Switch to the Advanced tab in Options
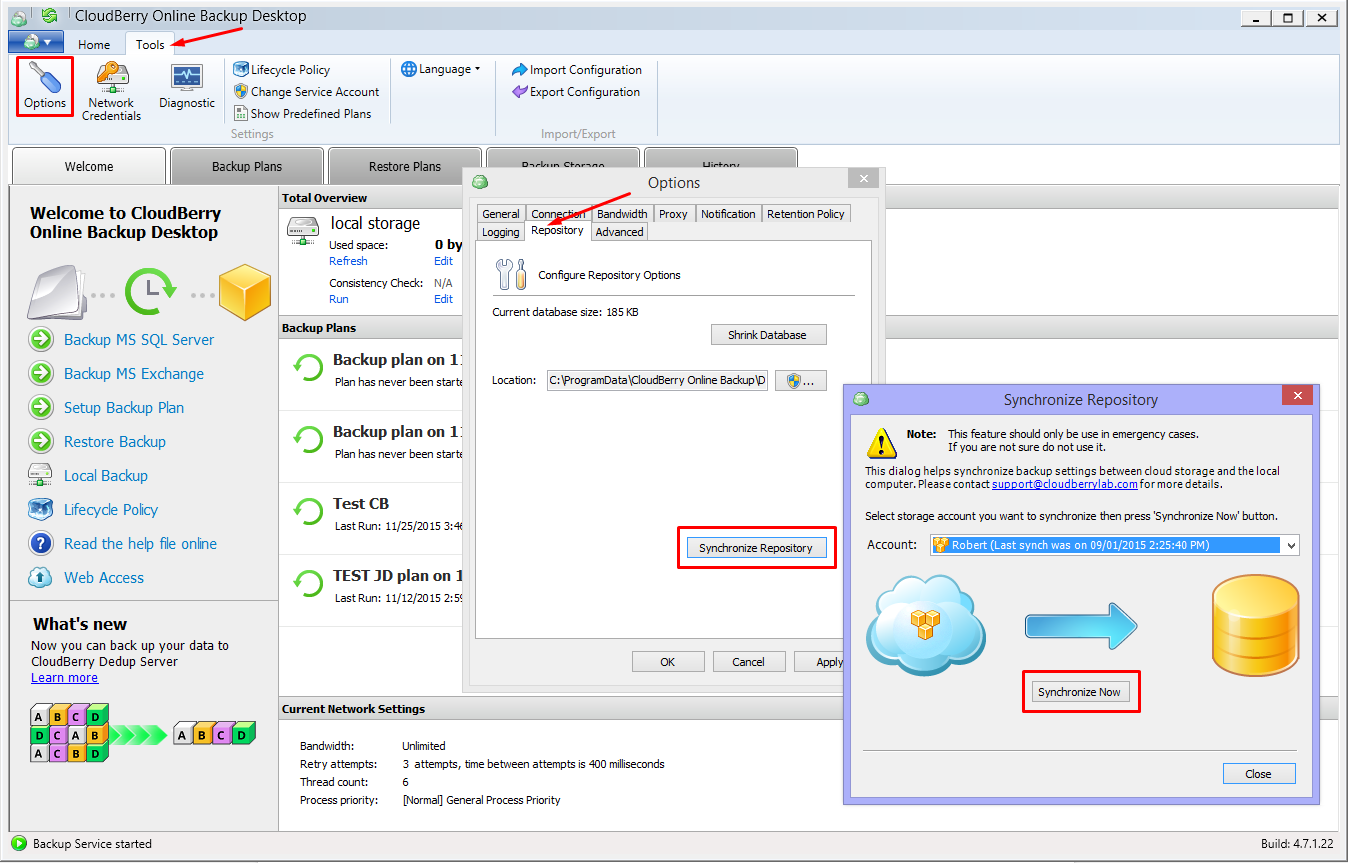The height and width of the screenshot is (863, 1348). 619,231
